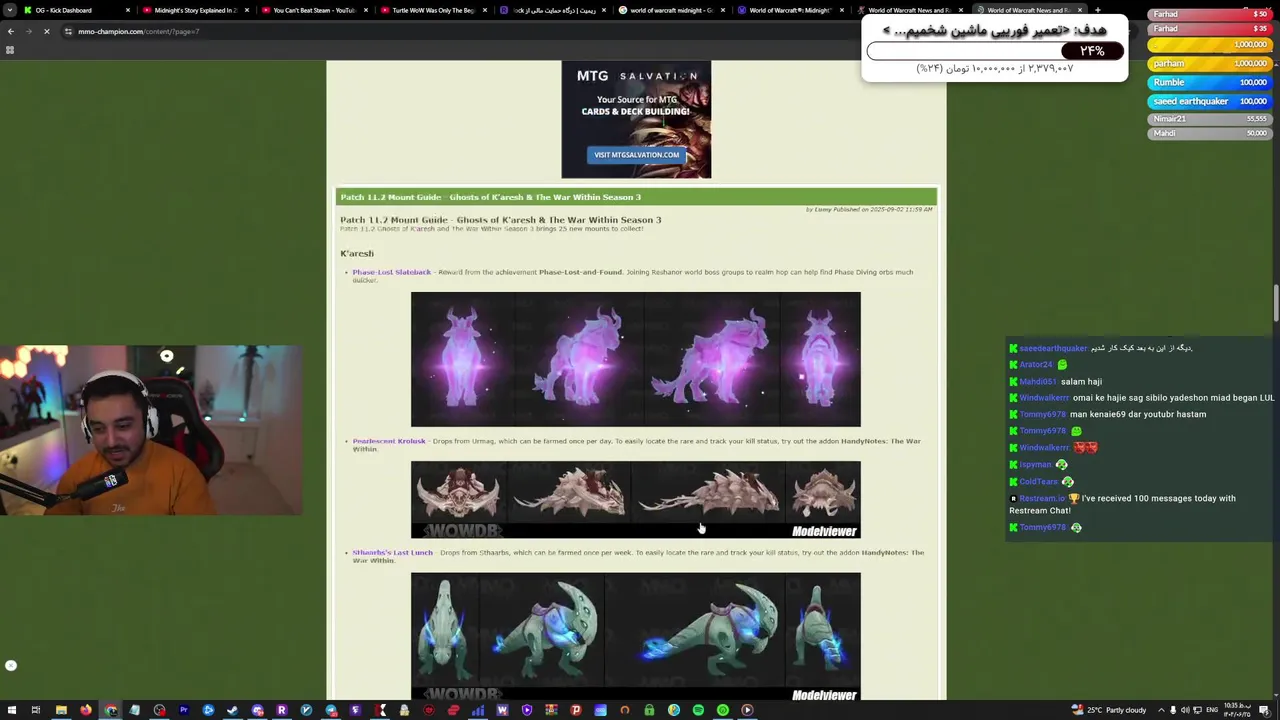Open Telegram from the taskbar
1280x720 pixels.
tap(331, 710)
